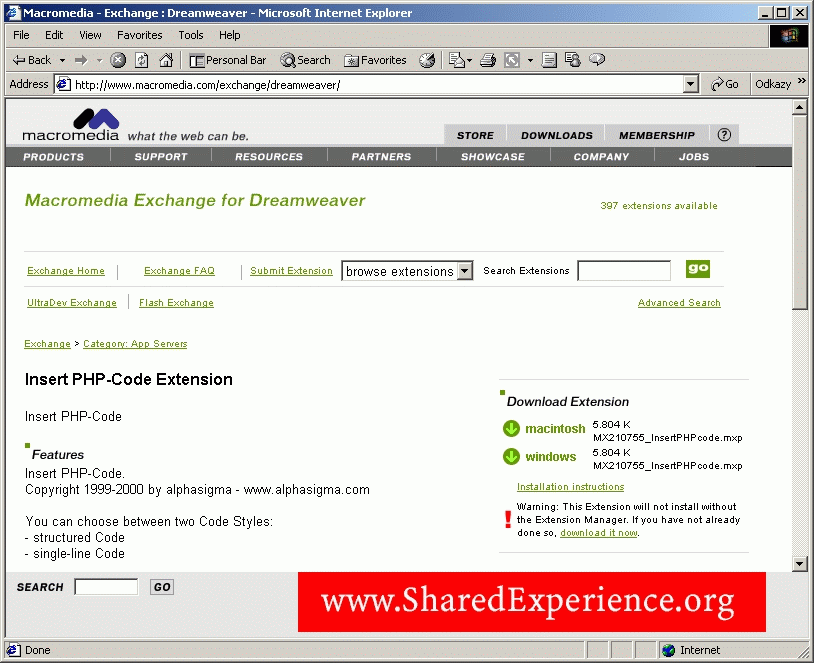Screen dimensions: 814x663
Task: Click the Macromedia logo
Action: [71, 125]
